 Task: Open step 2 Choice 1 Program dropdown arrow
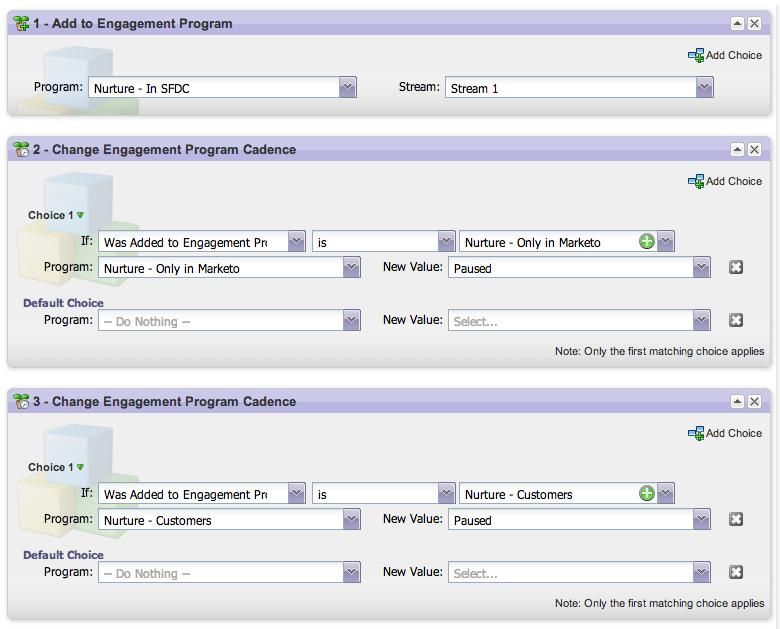351,268
